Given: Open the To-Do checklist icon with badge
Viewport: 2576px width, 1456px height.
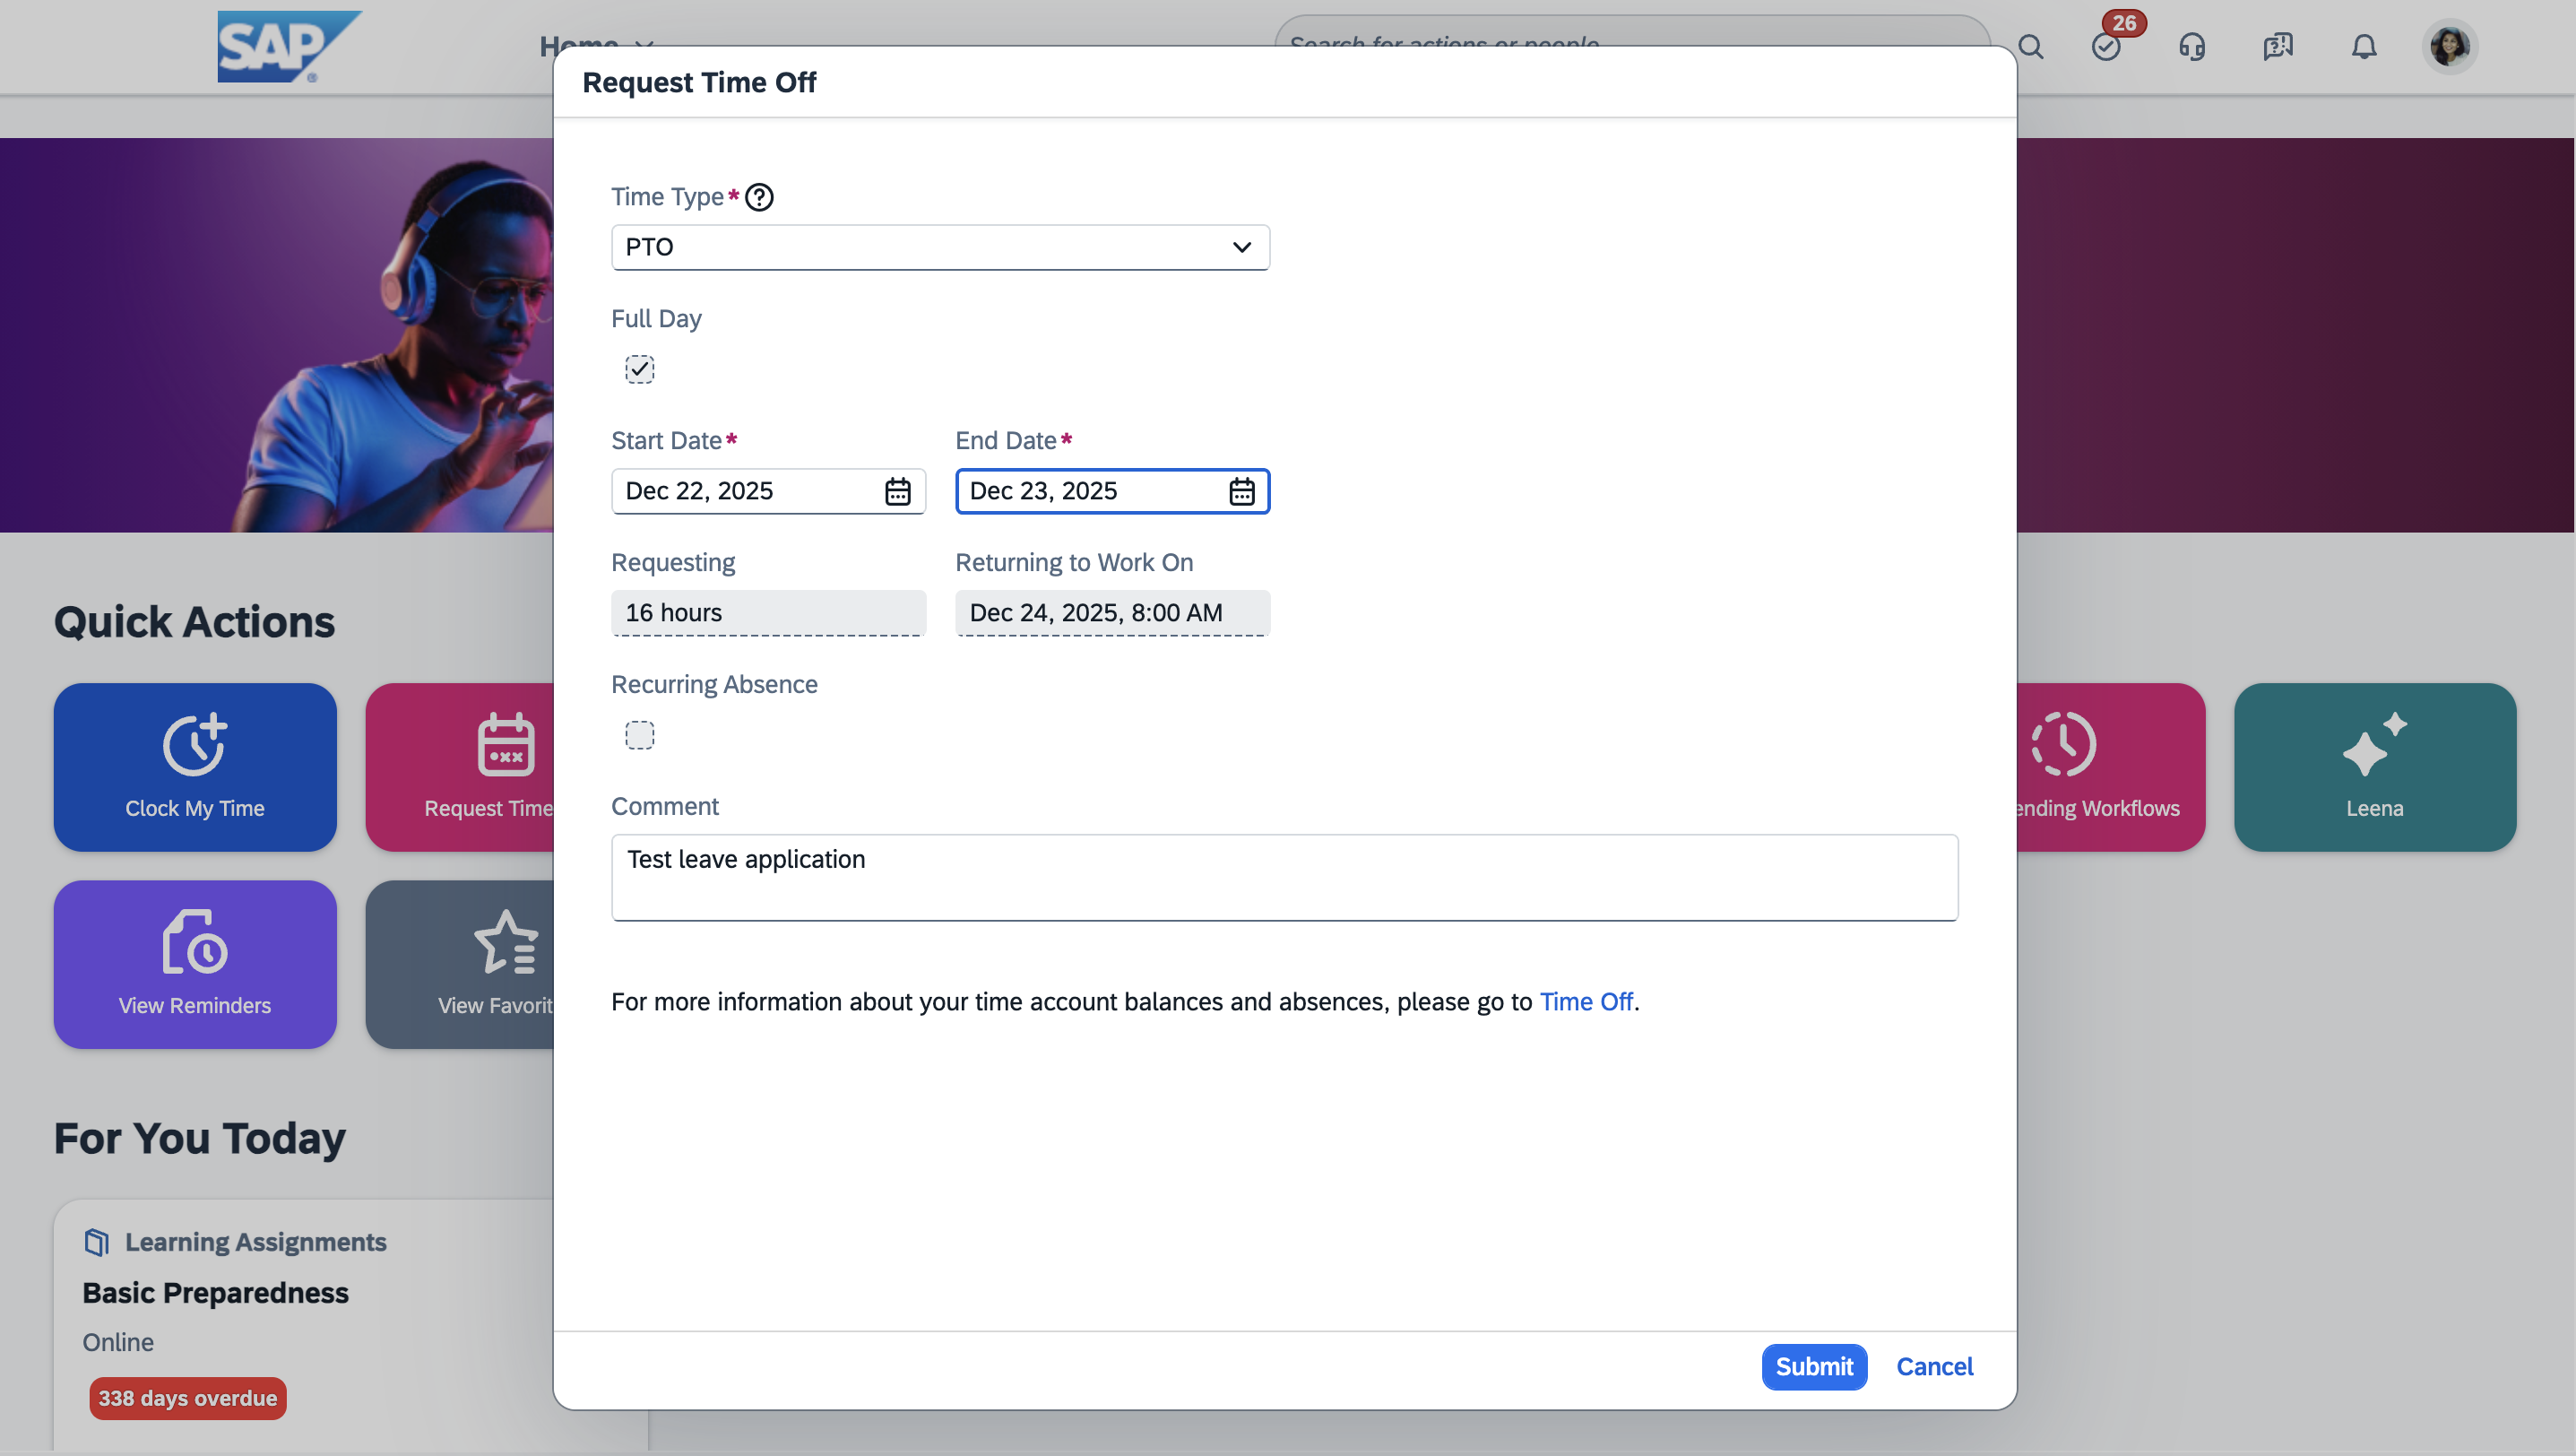Looking at the screenshot, I should pyautogui.click(x=2106, y=46).
